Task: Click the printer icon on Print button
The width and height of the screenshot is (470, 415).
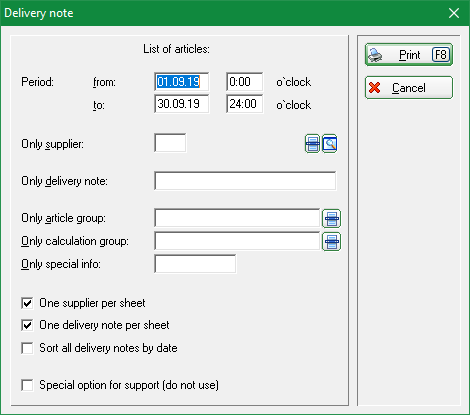Action: [375, 55]
